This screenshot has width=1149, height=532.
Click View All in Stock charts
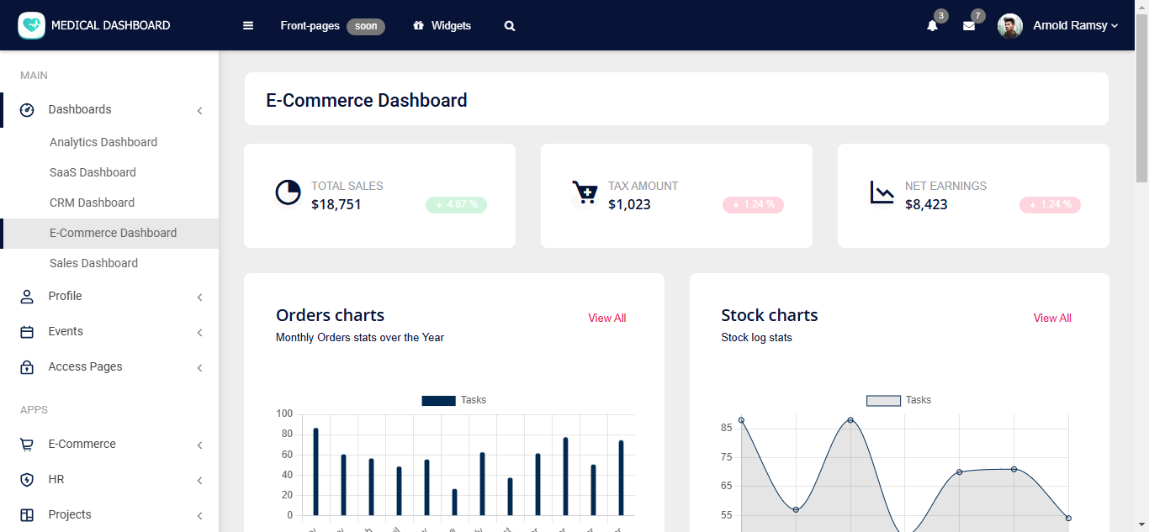(1052, 318)
